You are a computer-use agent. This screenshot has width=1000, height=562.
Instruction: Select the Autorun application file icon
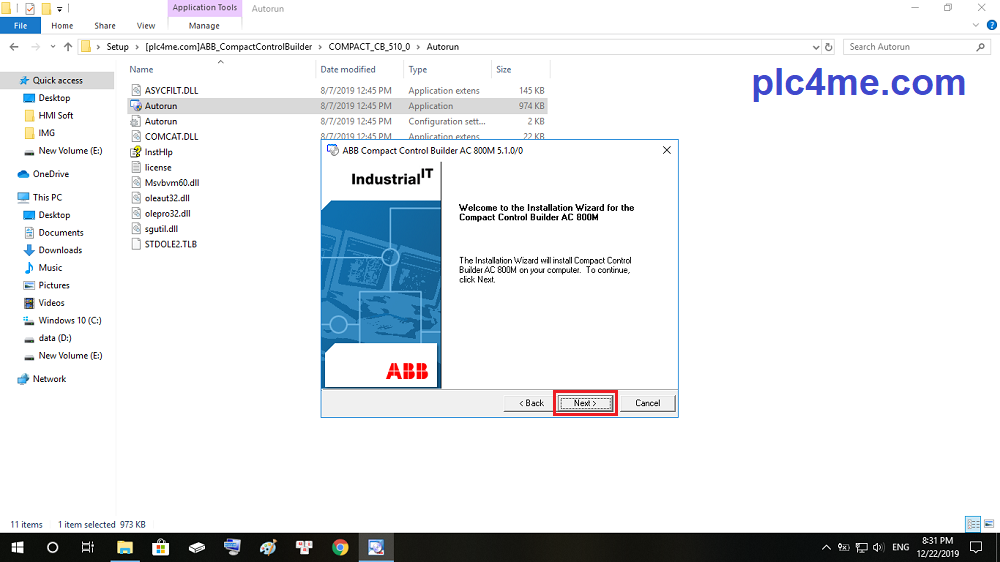click(x=137, y=106)
